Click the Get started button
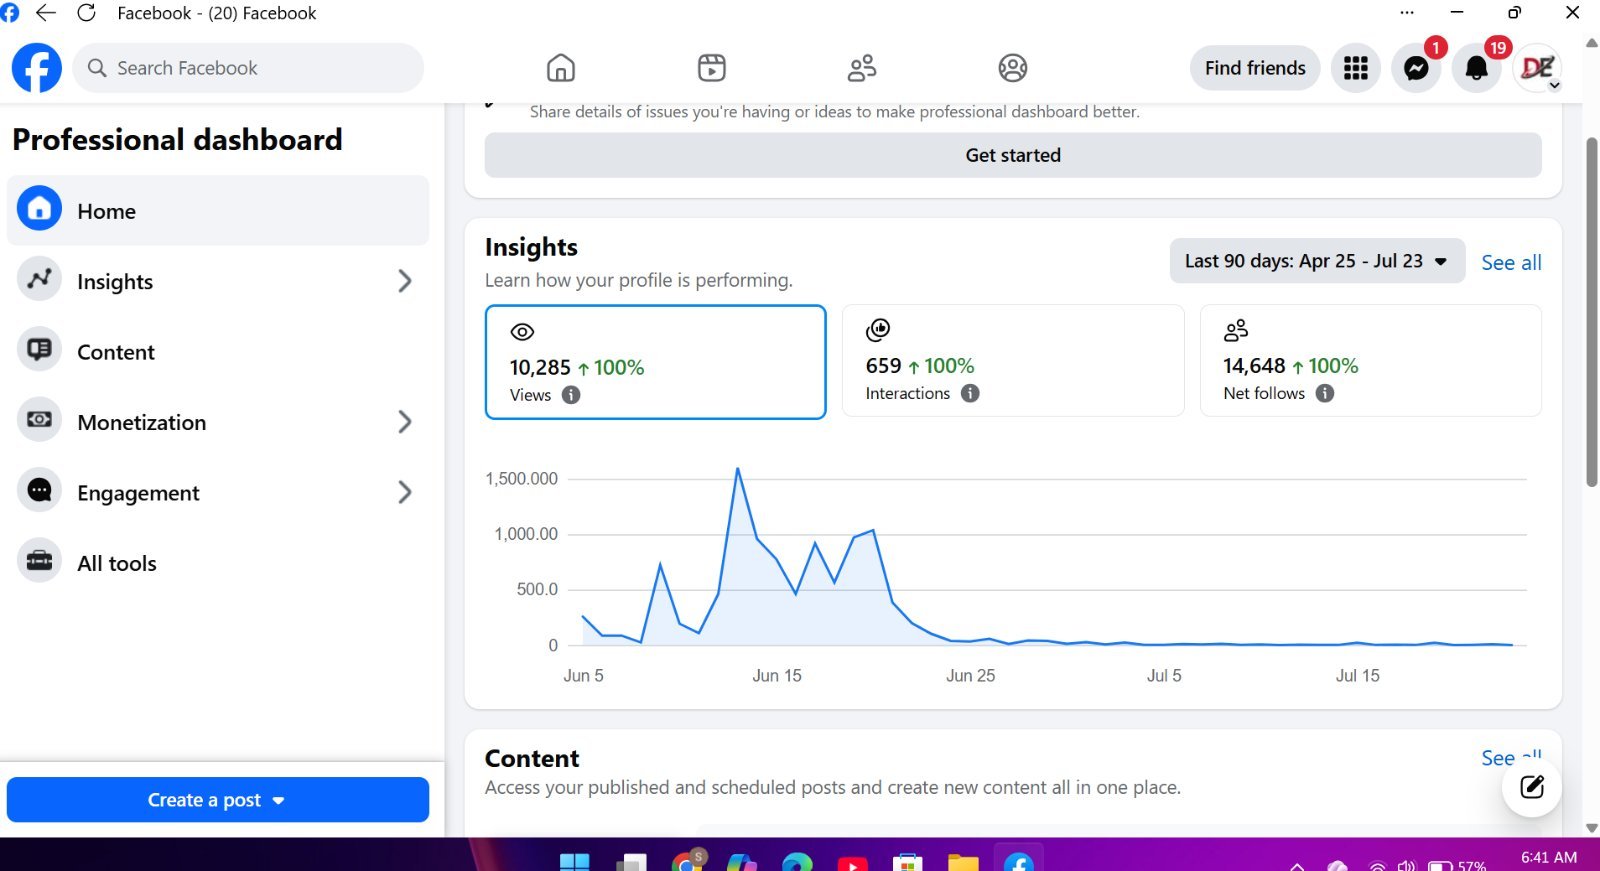This screenshot has height=871, width=1600. click(x=1013, y=155)
